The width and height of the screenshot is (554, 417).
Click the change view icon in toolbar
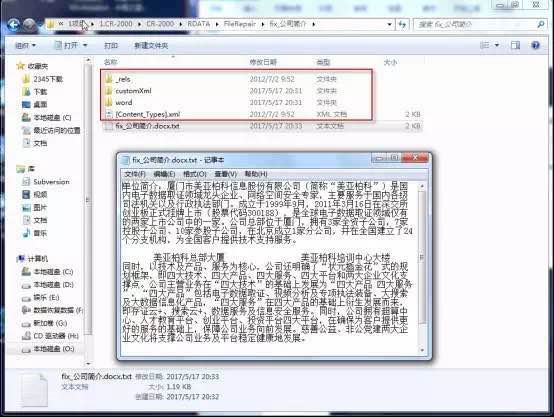coord(485,45)
